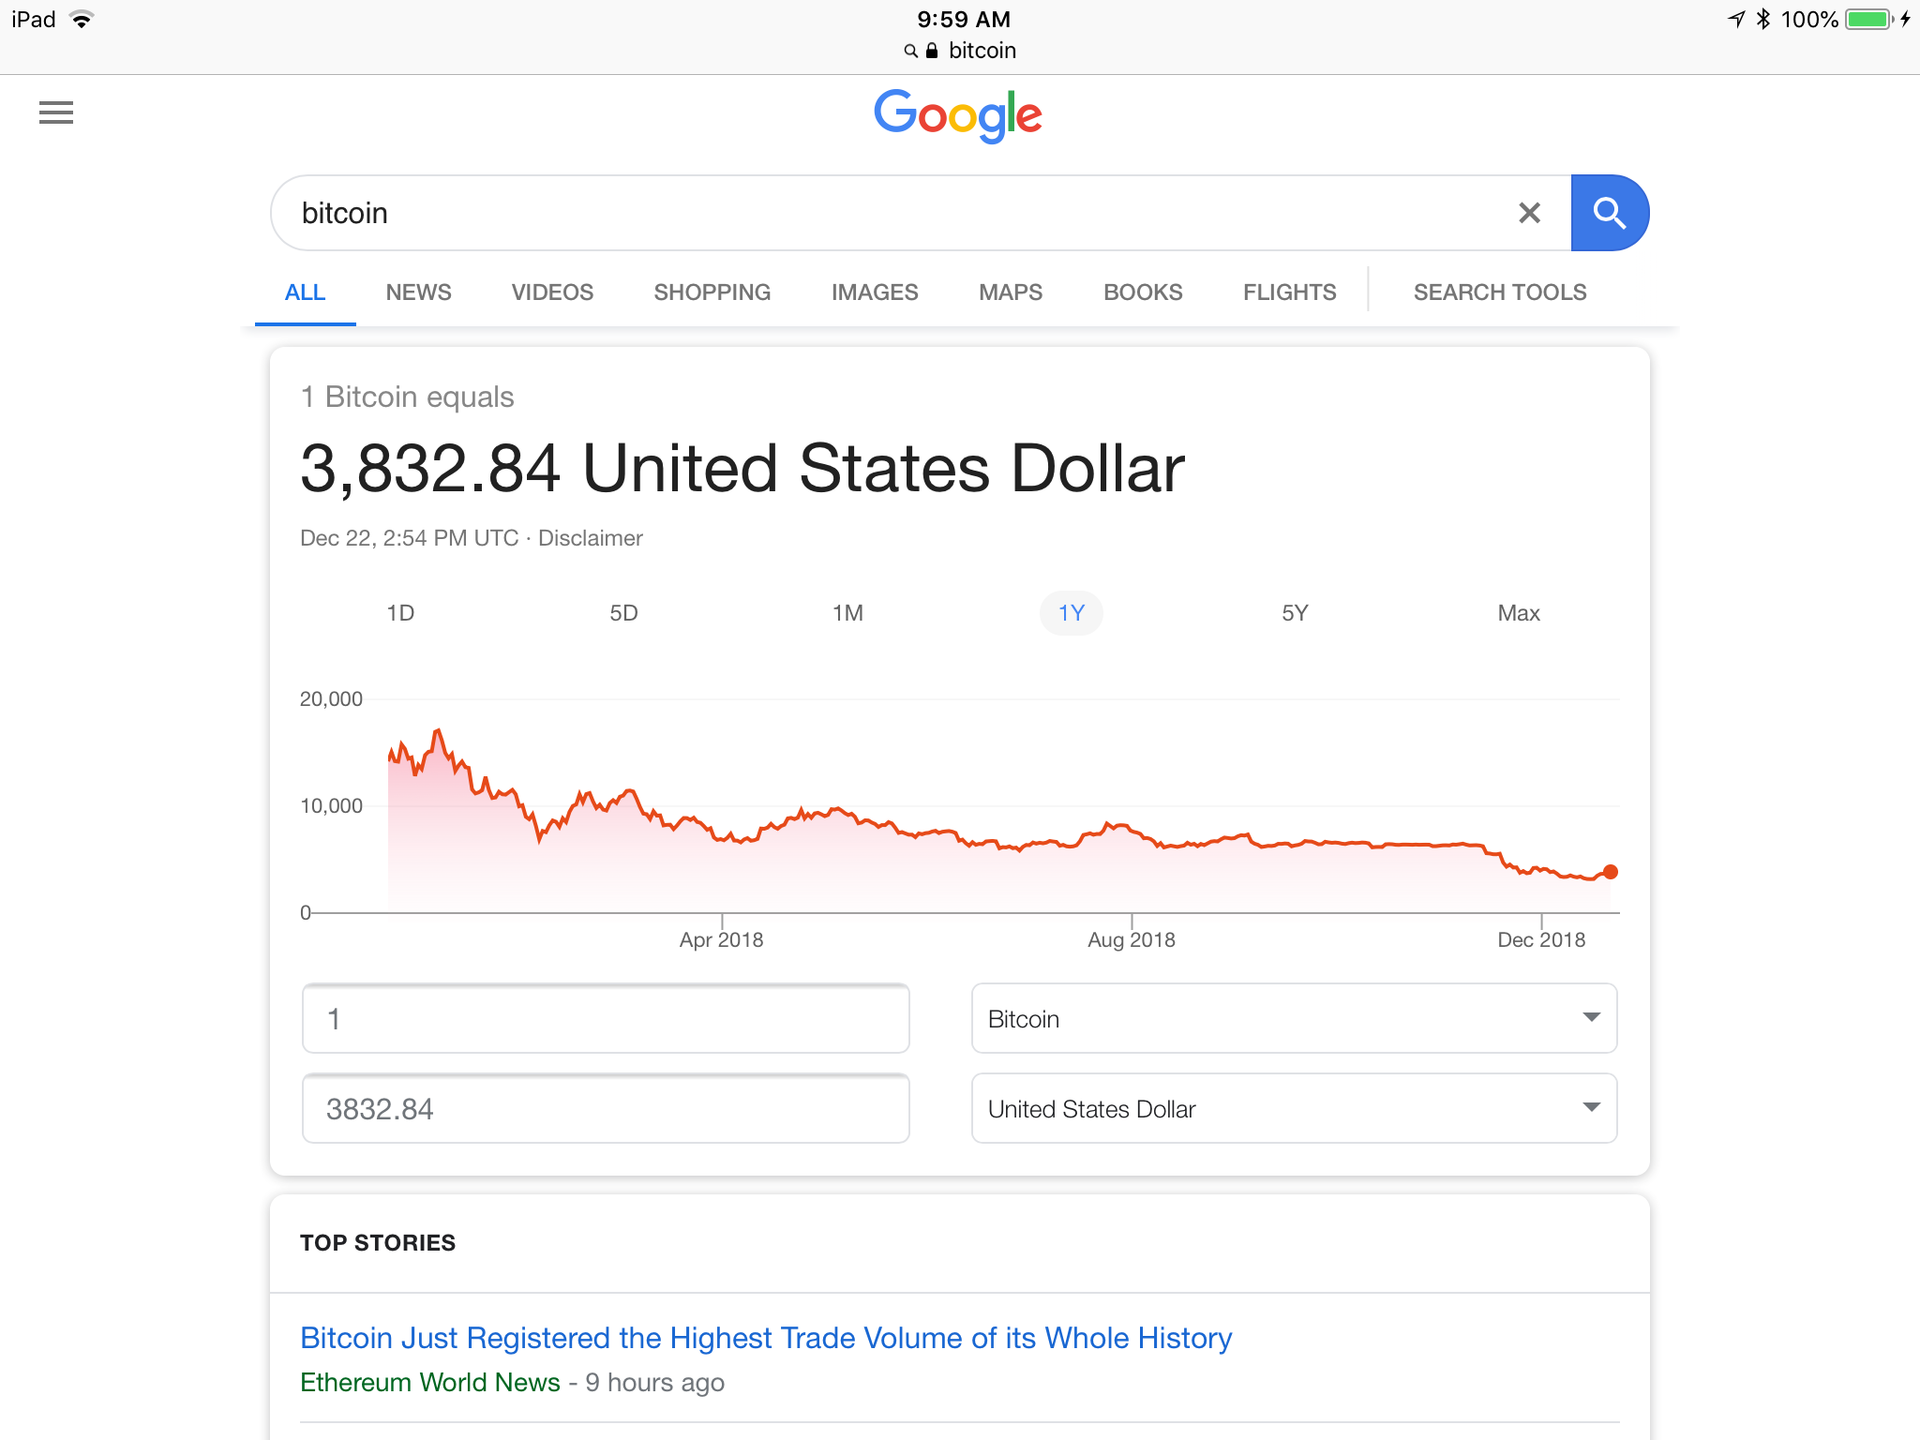Switch to the News tab

pos(418,292)
